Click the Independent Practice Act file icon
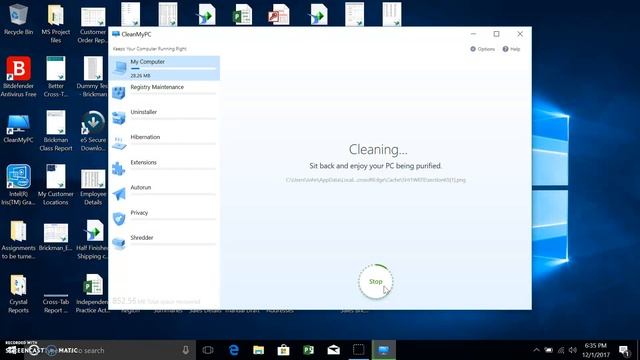This screenshot has width=640, height=360. coord(93,294)
